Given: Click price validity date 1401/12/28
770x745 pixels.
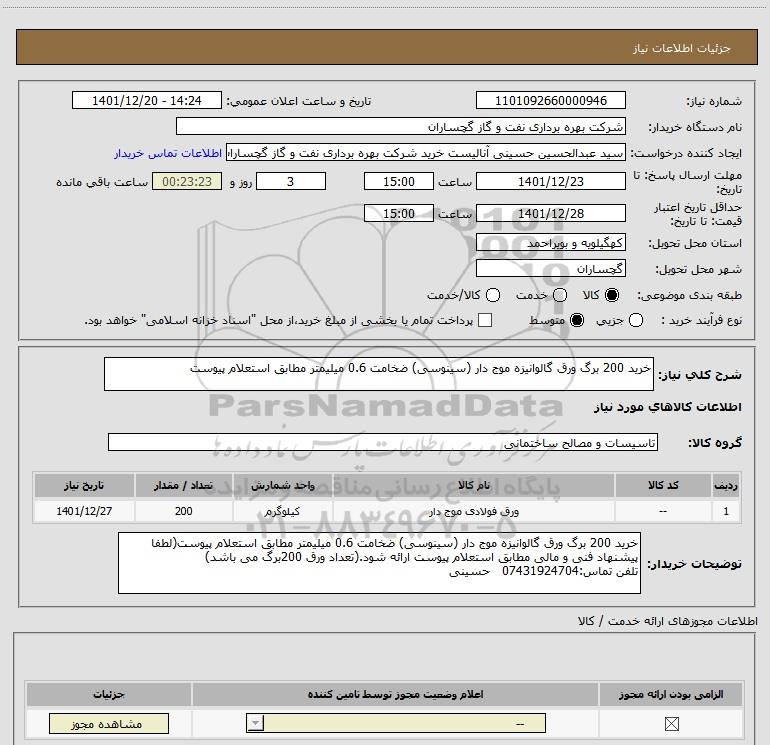Looking at the screenshot, I should click(x=550, y=214).
